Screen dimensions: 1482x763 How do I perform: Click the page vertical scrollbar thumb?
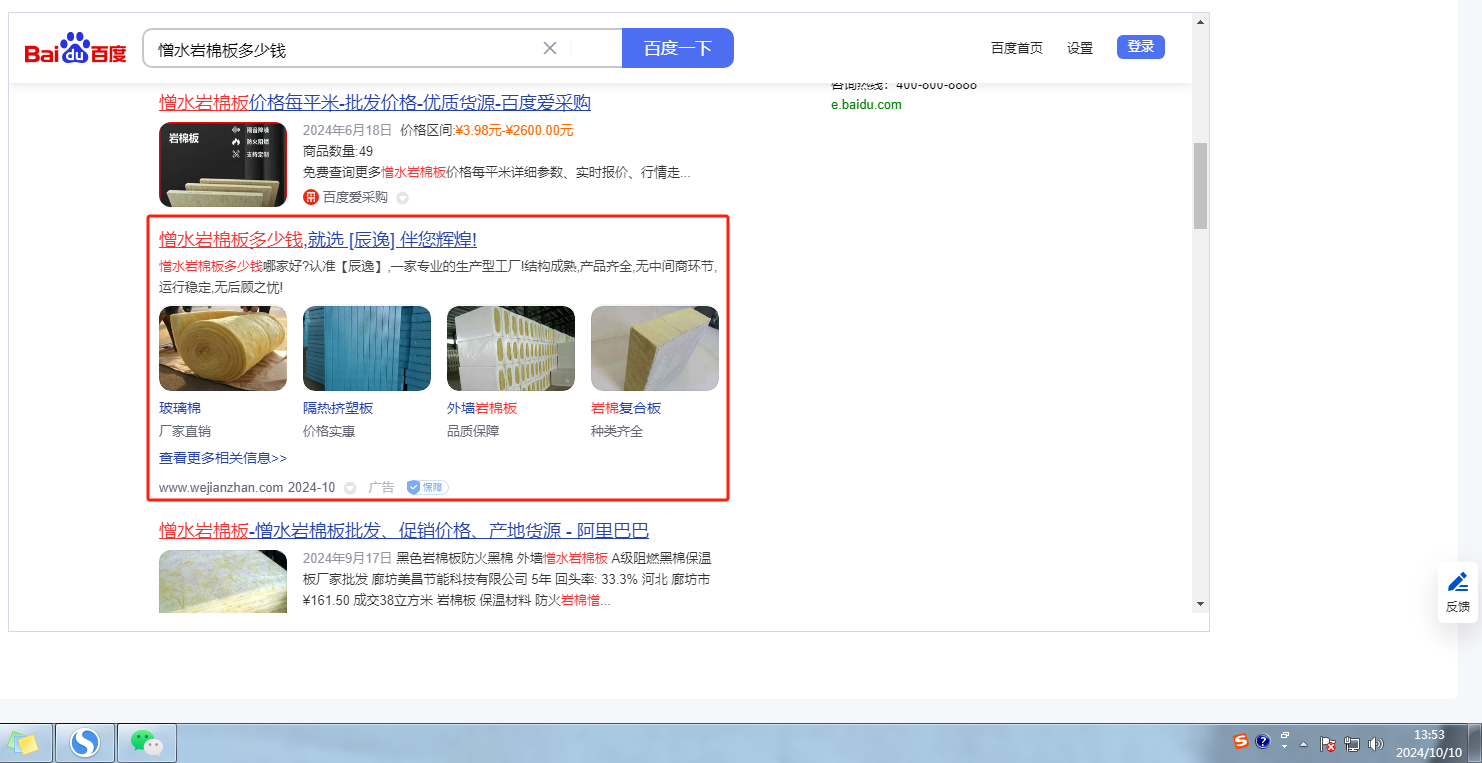(1200, 186)
